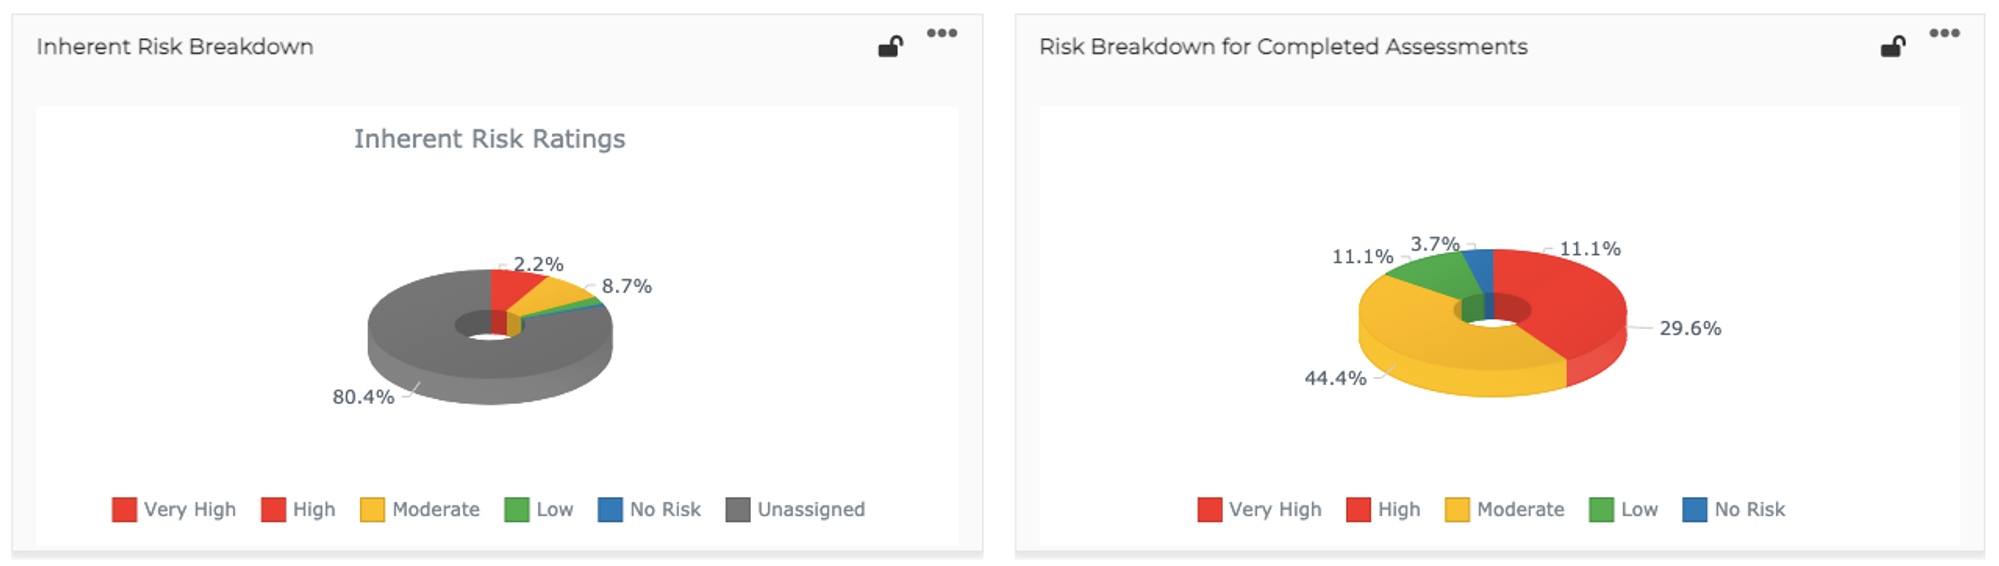Toggle Very High legend in Inherent Risk chart
The width and height of the screenshot is (1999, 566).
point(174,509)
